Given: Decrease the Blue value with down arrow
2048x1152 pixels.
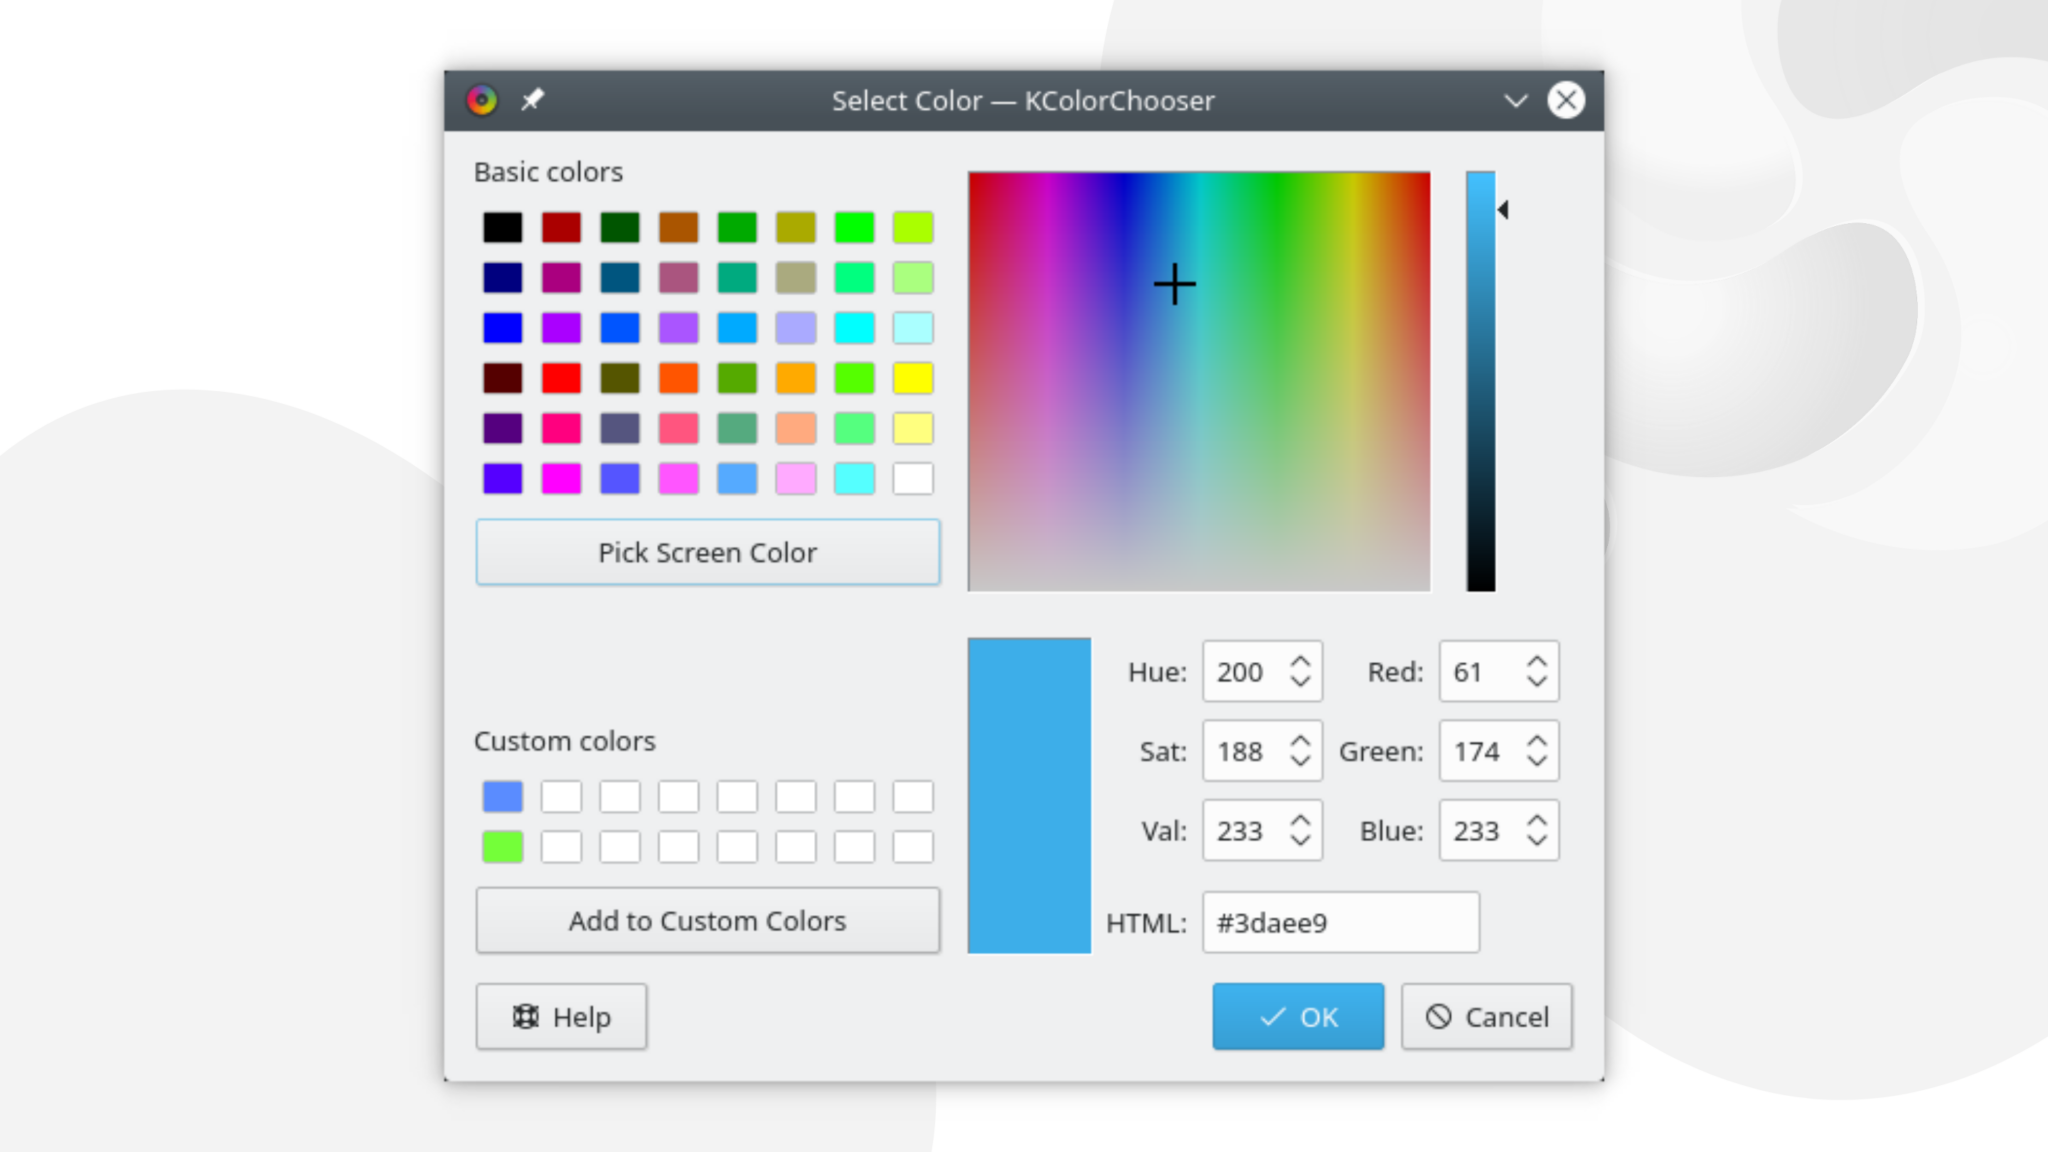Looking at the screenshot, I should click(x=1537, y=841).
